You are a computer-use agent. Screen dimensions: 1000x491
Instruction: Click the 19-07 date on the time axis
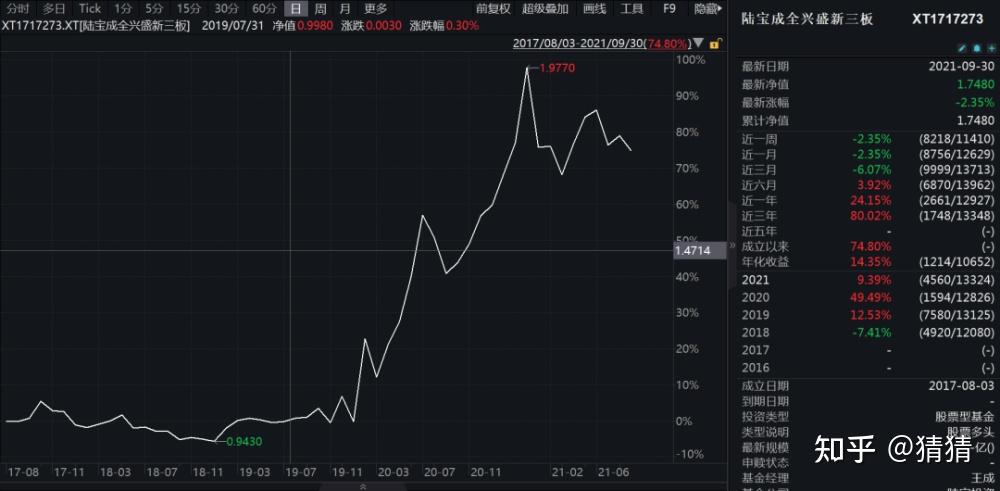[302, 473]
